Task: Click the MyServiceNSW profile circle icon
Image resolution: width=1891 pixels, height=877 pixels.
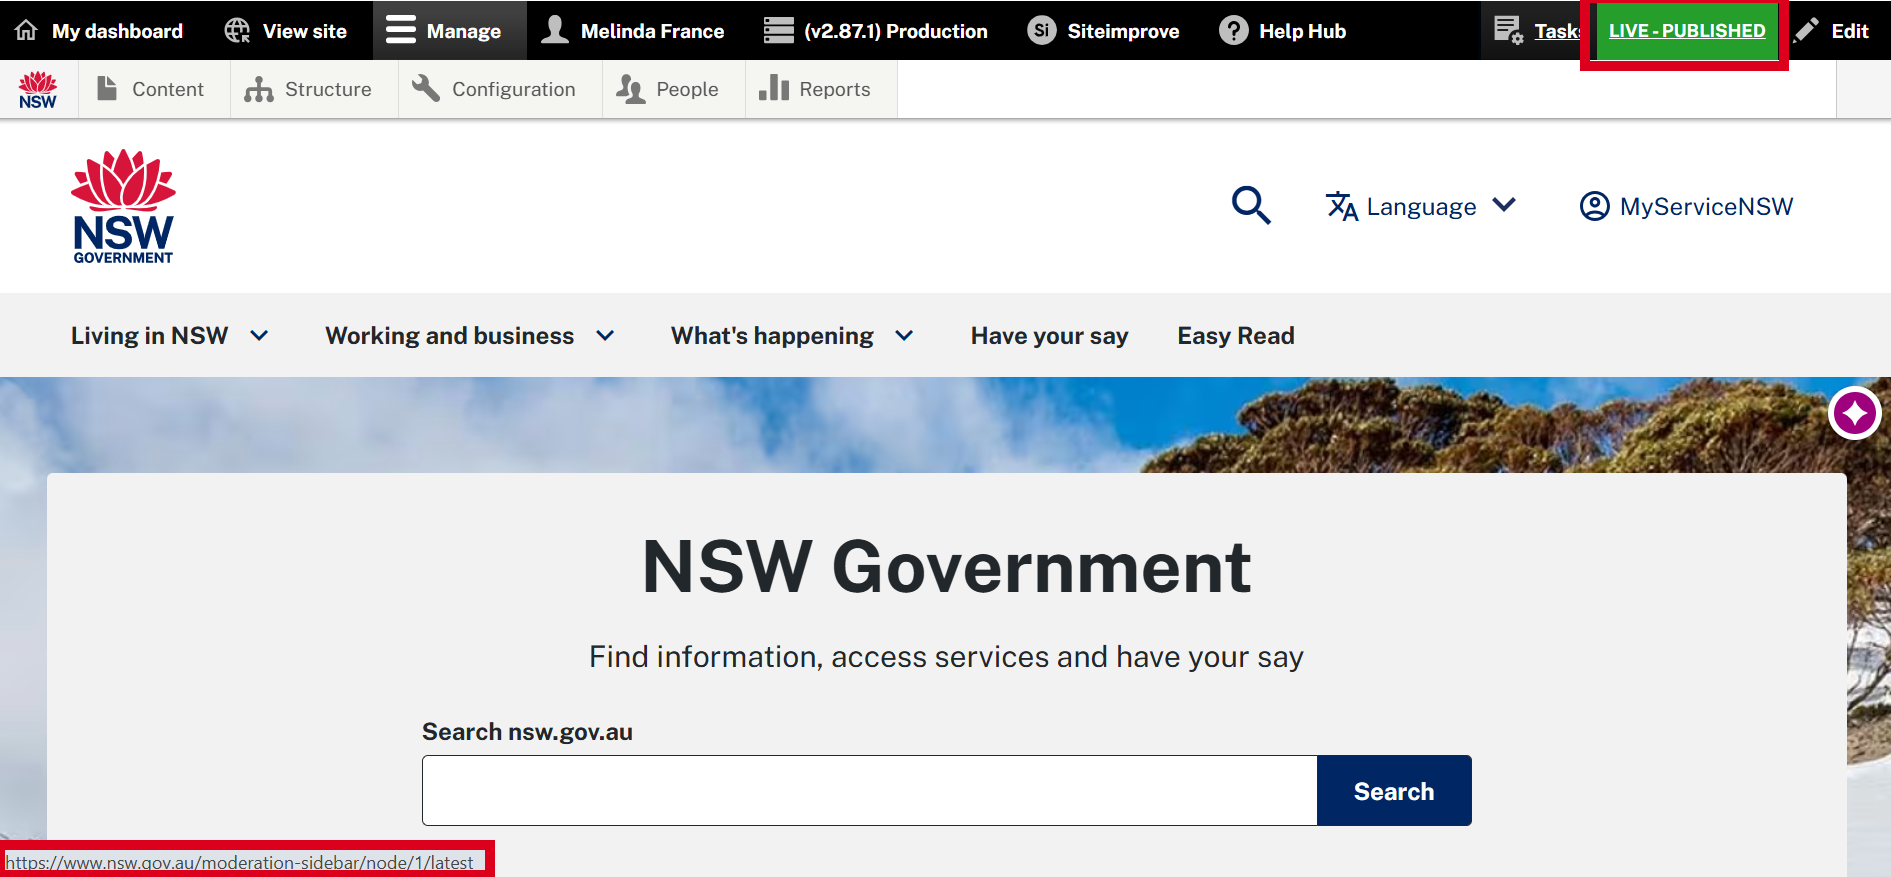Action: [x=1594, y=206]
